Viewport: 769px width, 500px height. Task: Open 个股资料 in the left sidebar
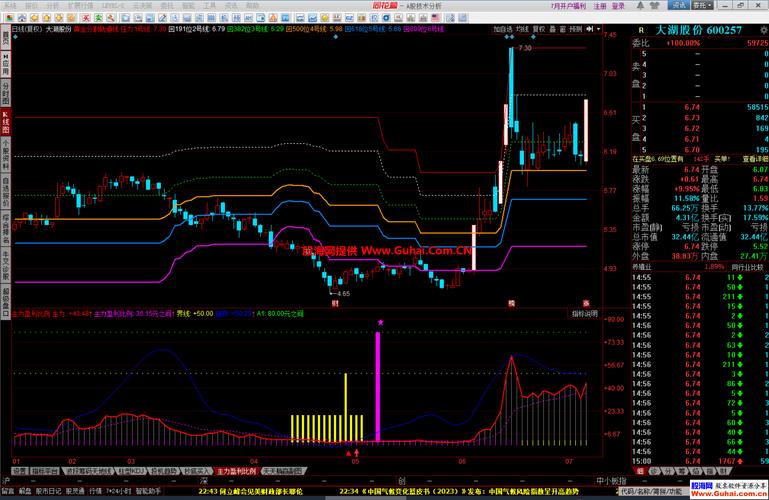click(x=5, y=153)
